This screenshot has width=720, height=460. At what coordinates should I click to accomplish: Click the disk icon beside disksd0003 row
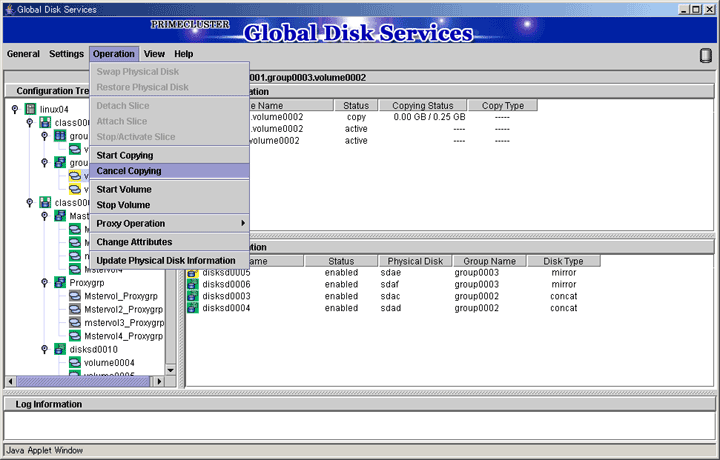pyautogui.click(x=192, y=296)
